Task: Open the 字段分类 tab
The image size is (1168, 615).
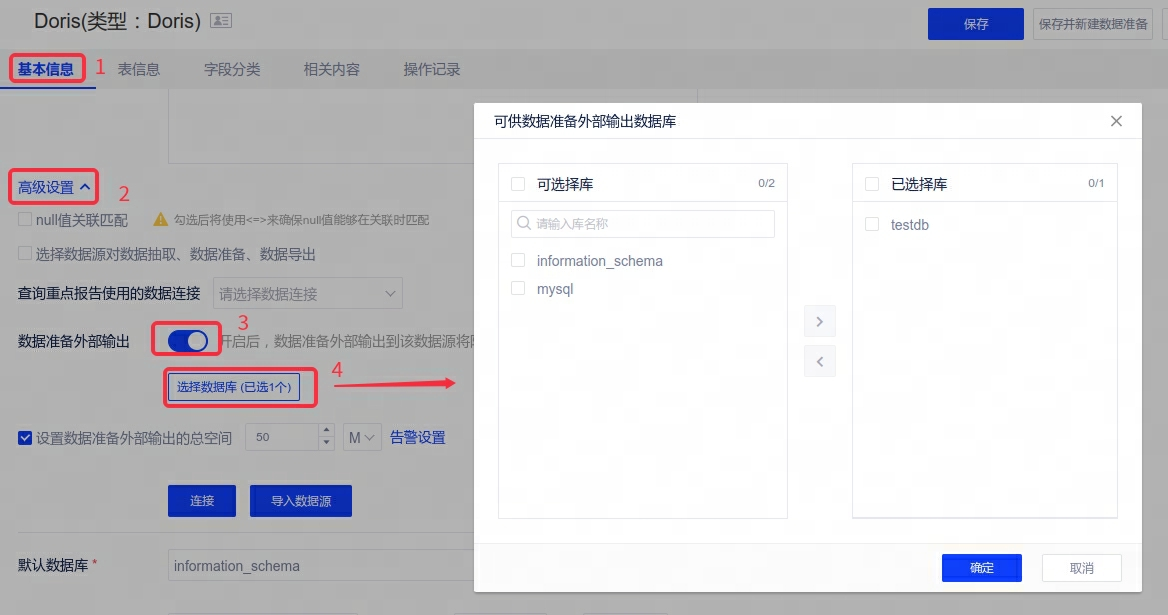Action: [232, 69]
